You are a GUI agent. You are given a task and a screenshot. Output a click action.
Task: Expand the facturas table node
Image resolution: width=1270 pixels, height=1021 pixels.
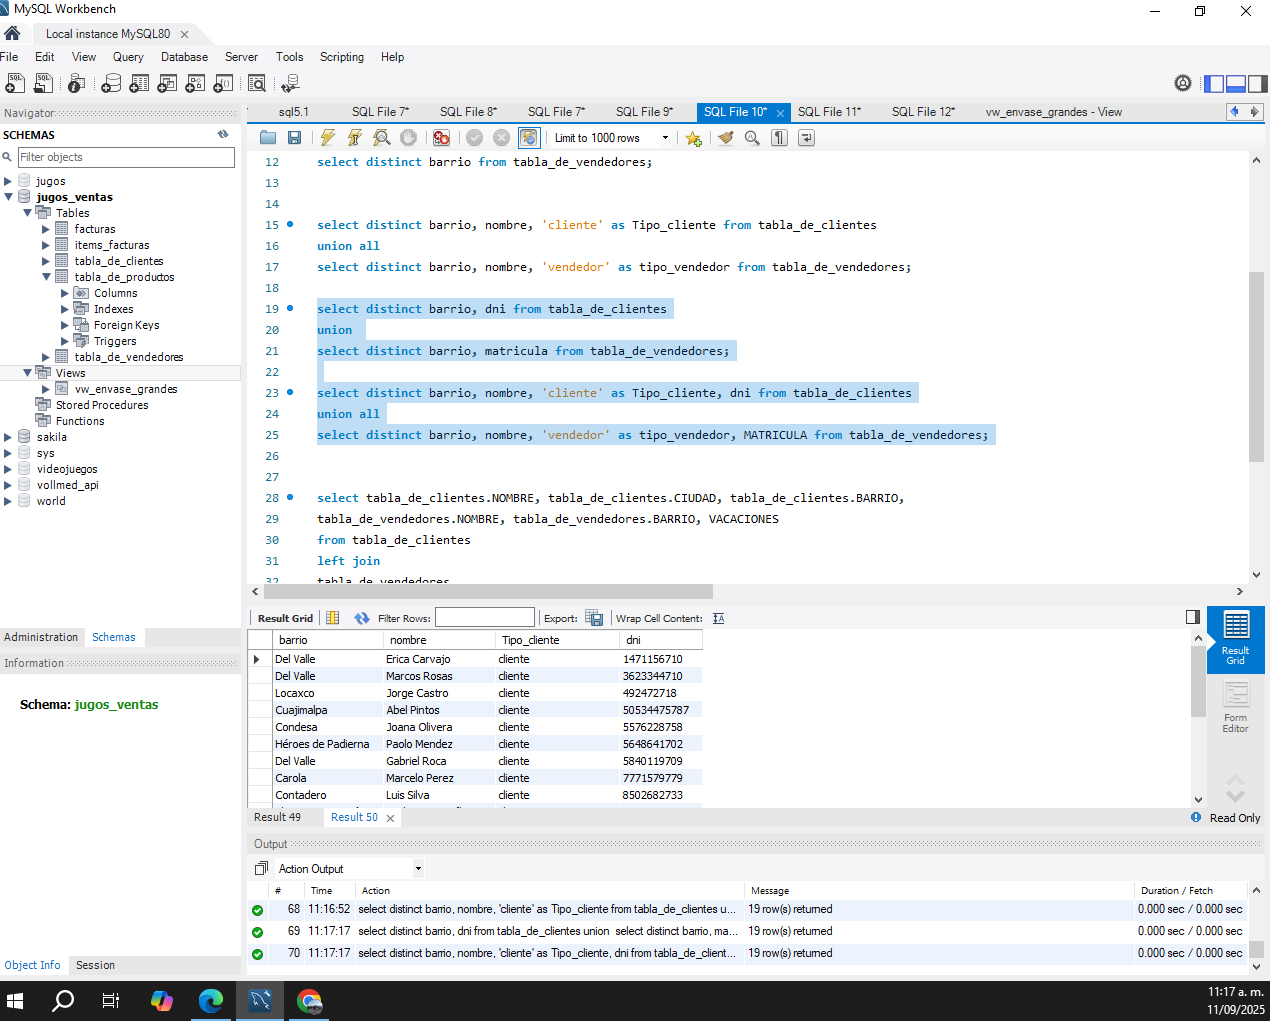pos(46,229)
